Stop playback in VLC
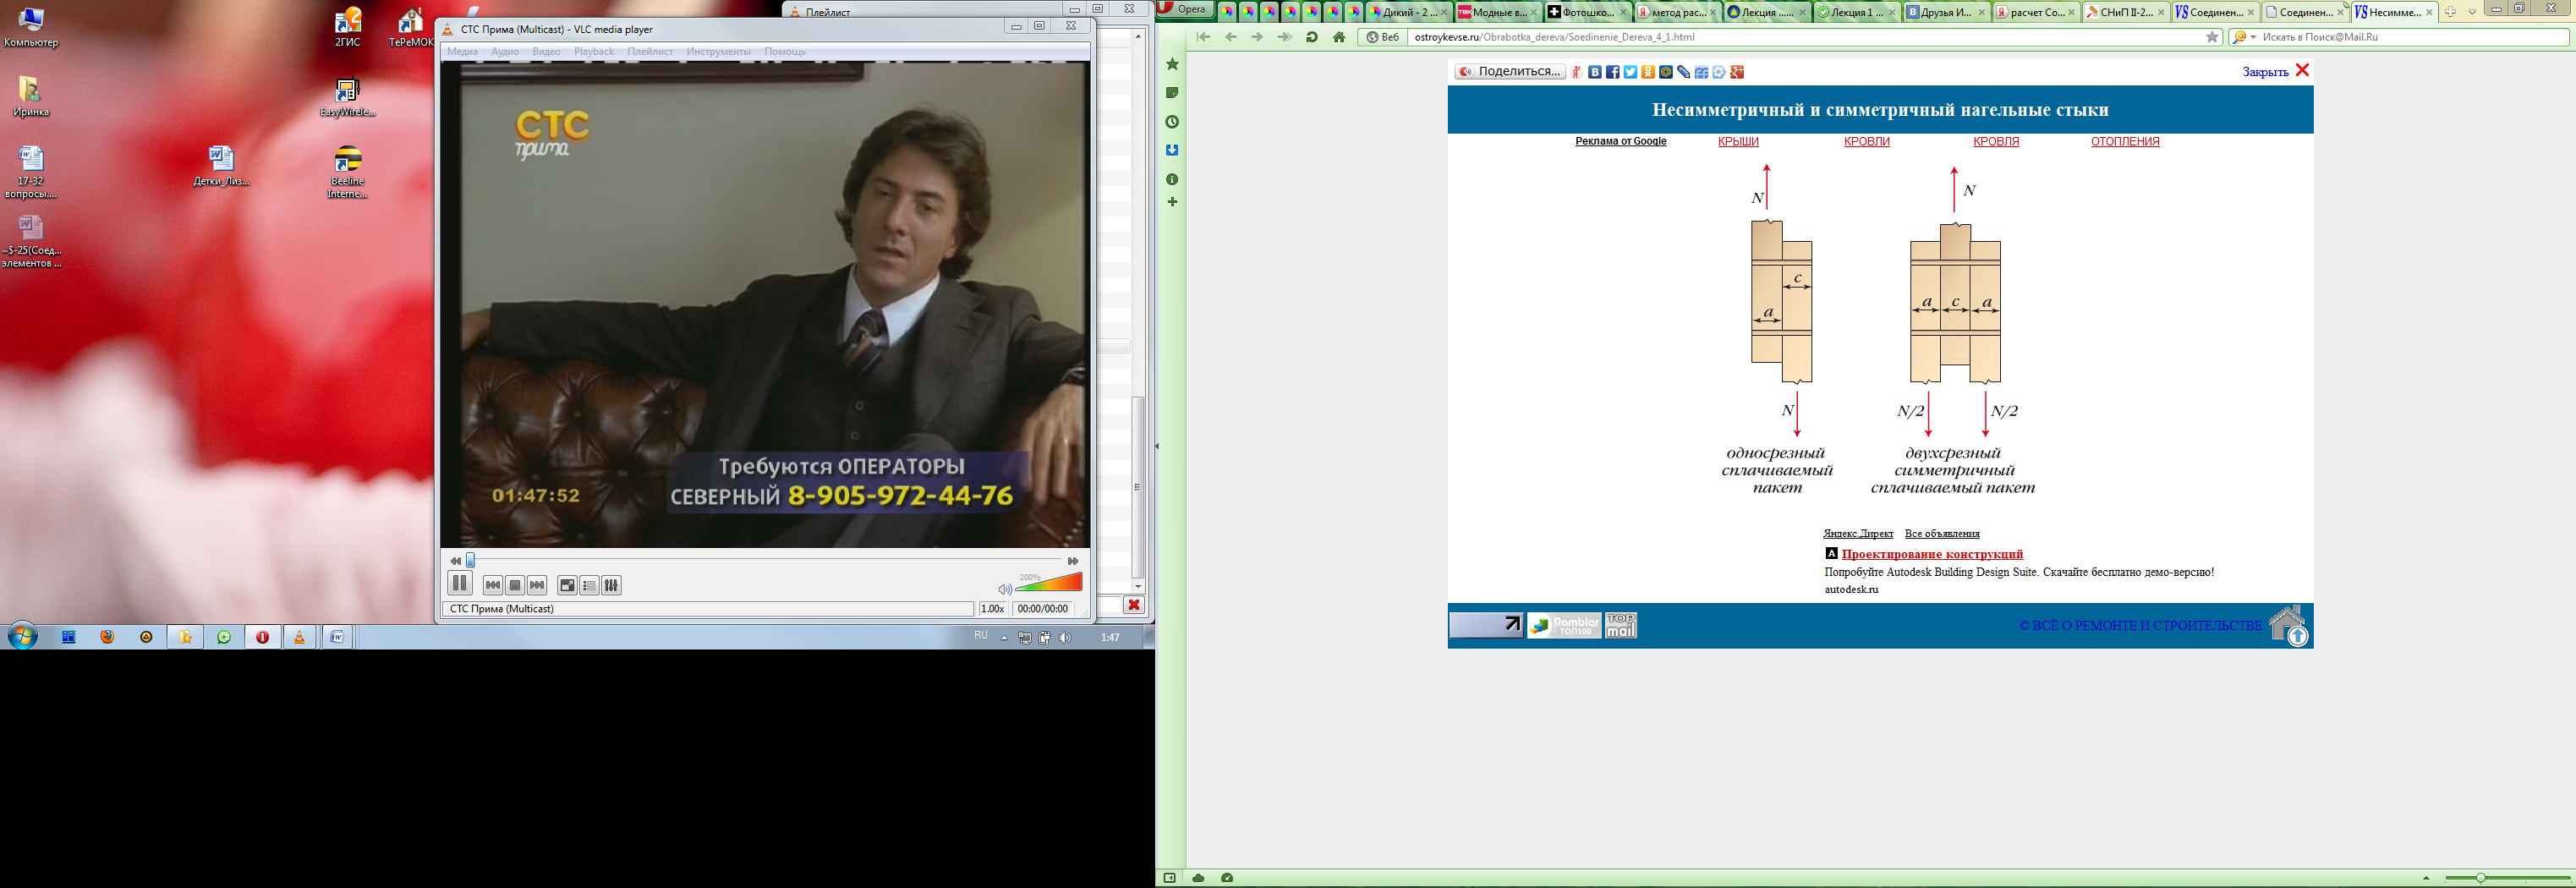Screen dimensions: 2576x888 point(515,585)
